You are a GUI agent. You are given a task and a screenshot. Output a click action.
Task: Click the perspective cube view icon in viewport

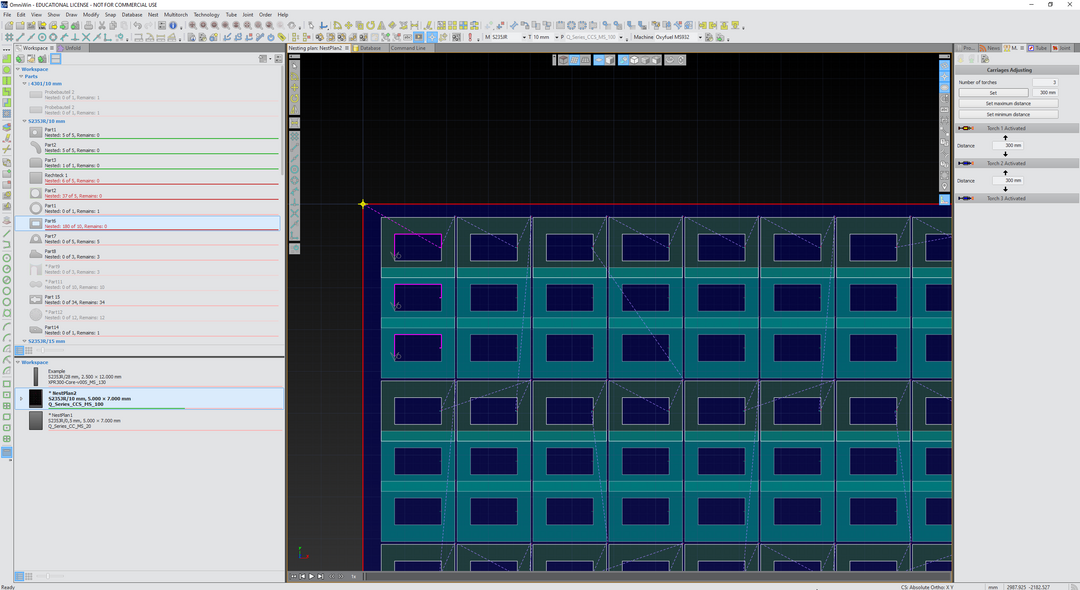click(x=563, y=60)
